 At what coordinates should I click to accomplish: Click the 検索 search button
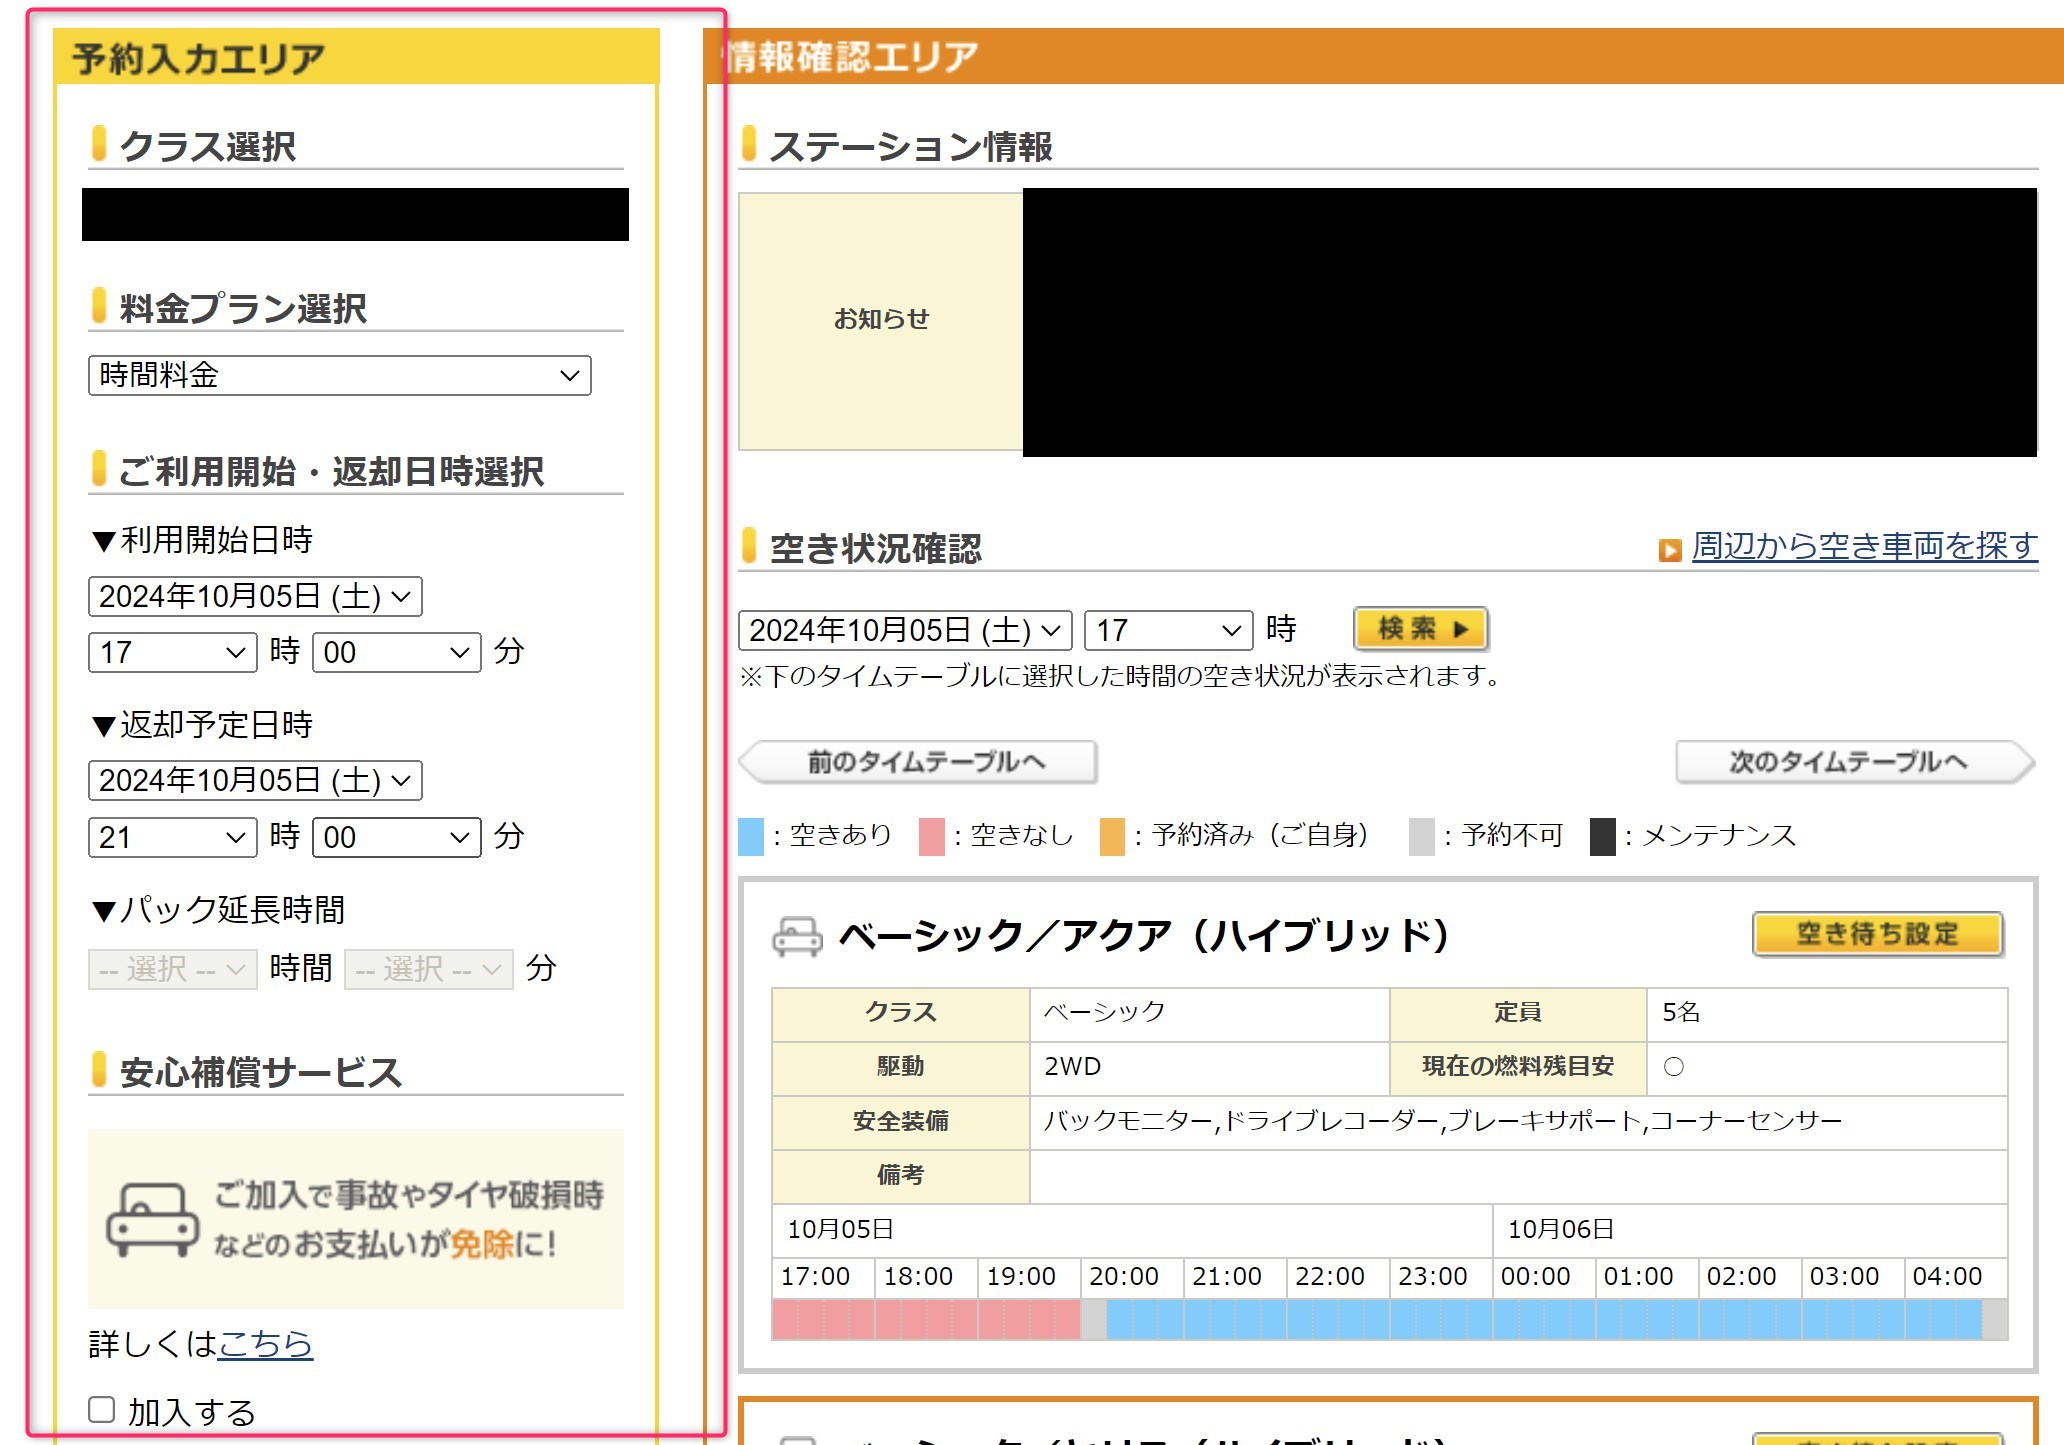(x=1420, y=629)
